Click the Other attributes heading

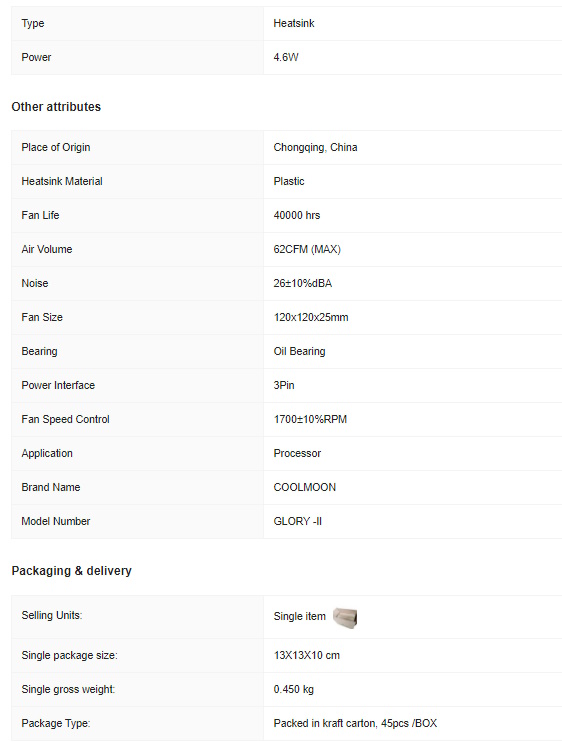tap(56, 107)
